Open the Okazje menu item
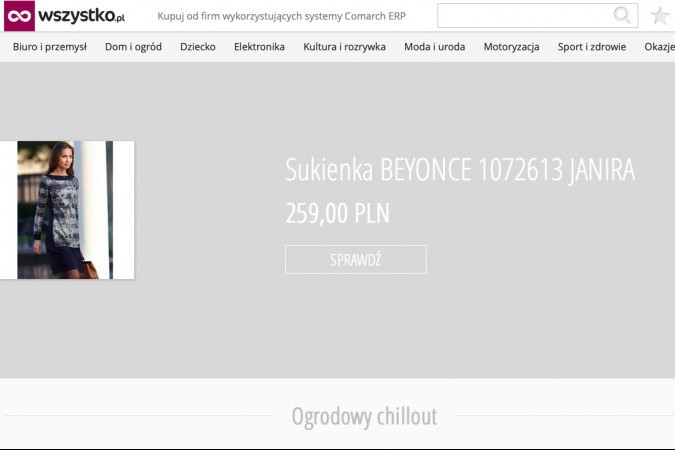The height and width of the screenshot is (450, 675). coord(659,47)
